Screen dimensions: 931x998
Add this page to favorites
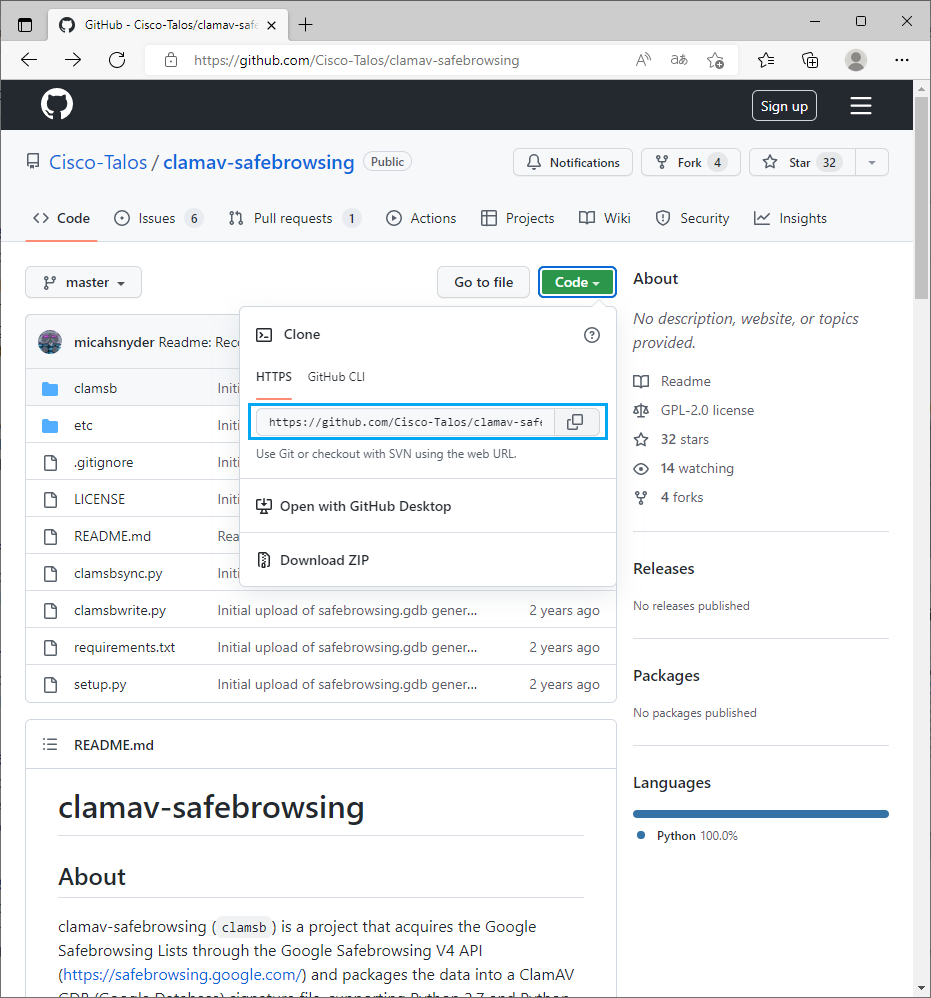tap(715, 60)
